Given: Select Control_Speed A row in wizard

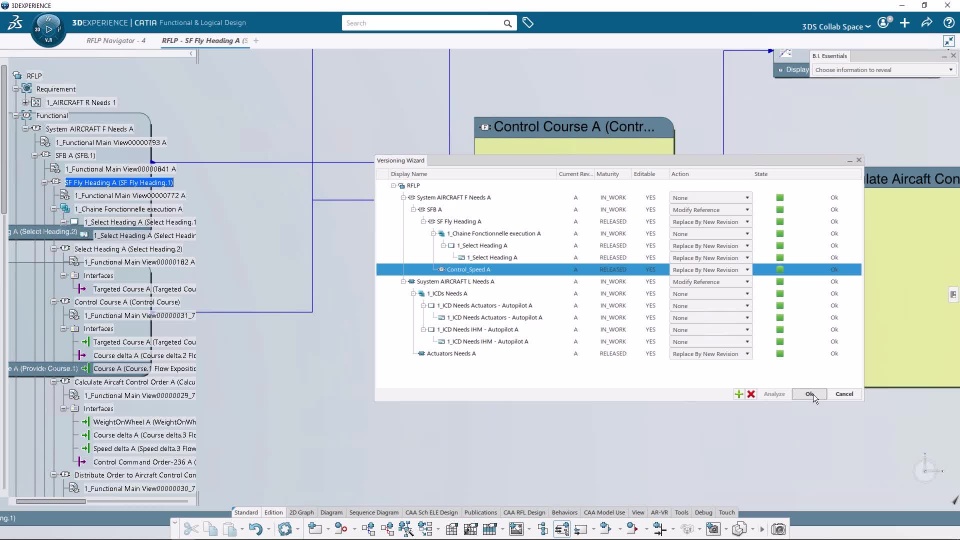Looking at the screenshot, I should (618, 269).
